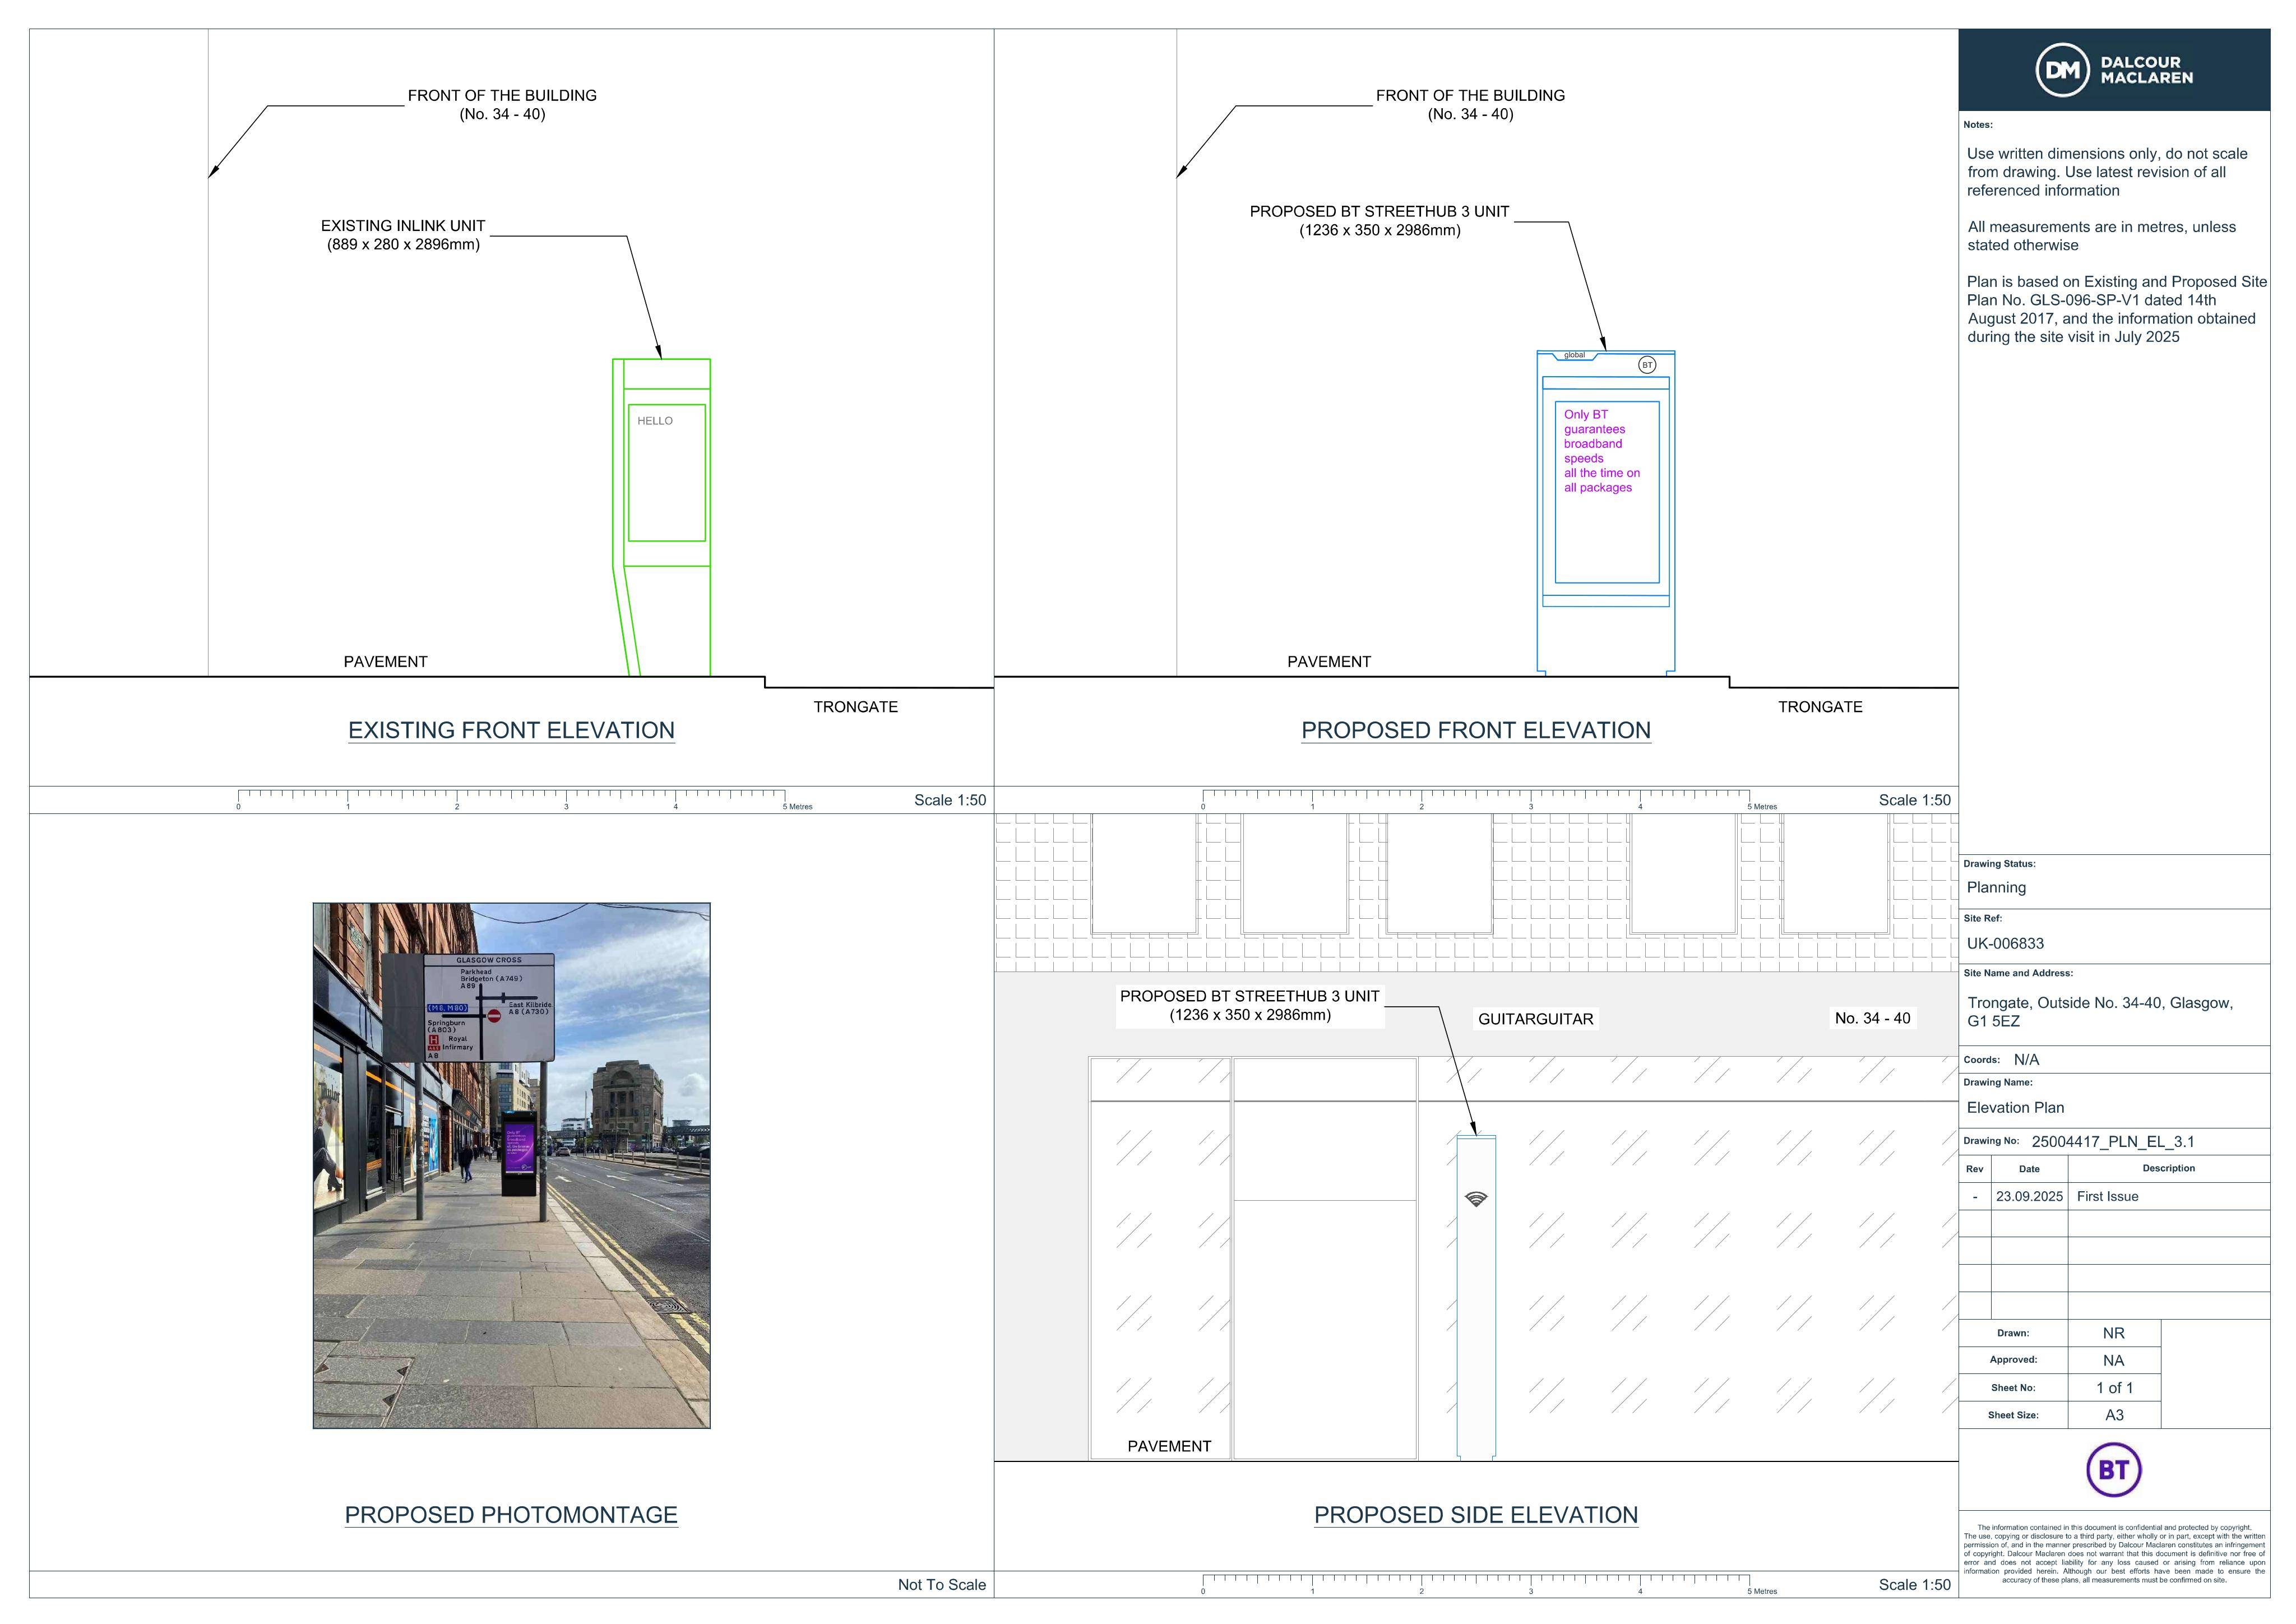The height and width of the screenshot is (1624, 2296).
Task: Click the purple BT logo in title block
Action: click(2113, 1470)
